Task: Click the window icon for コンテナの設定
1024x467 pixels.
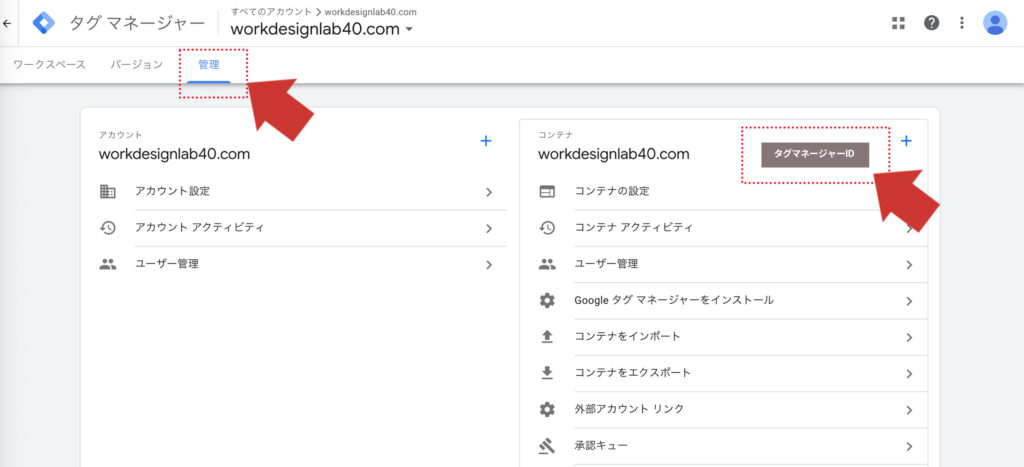Action: point(547,192)
